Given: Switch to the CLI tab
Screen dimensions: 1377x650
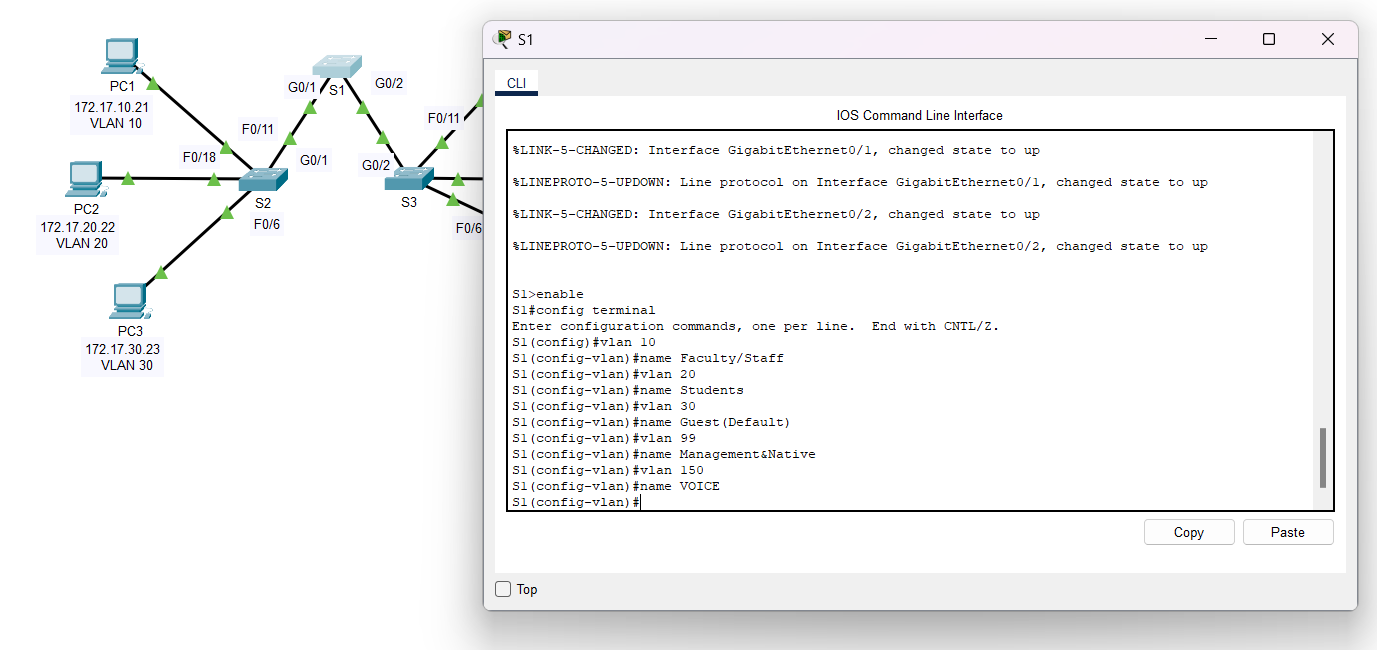Looking at the screenshot, I should (x=516, y=84).
